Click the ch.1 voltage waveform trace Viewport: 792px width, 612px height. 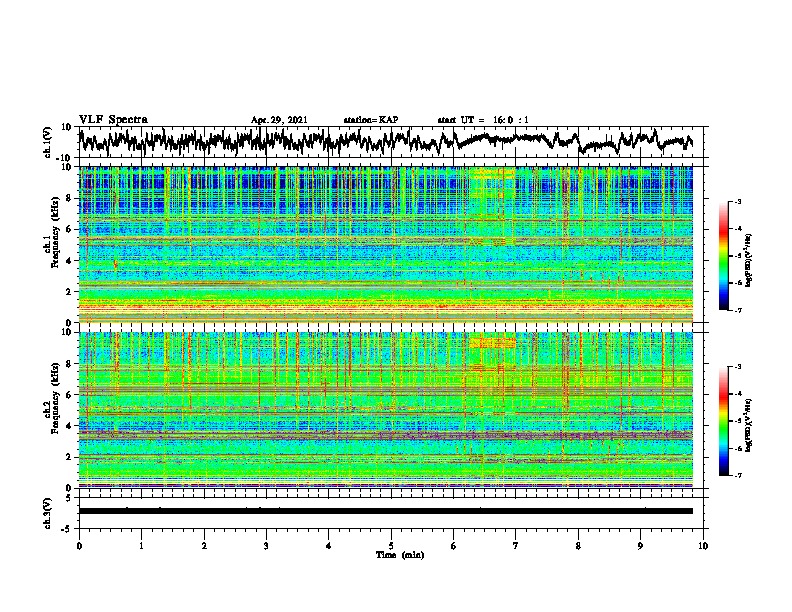pyautogui.click(x=386, y=142)
